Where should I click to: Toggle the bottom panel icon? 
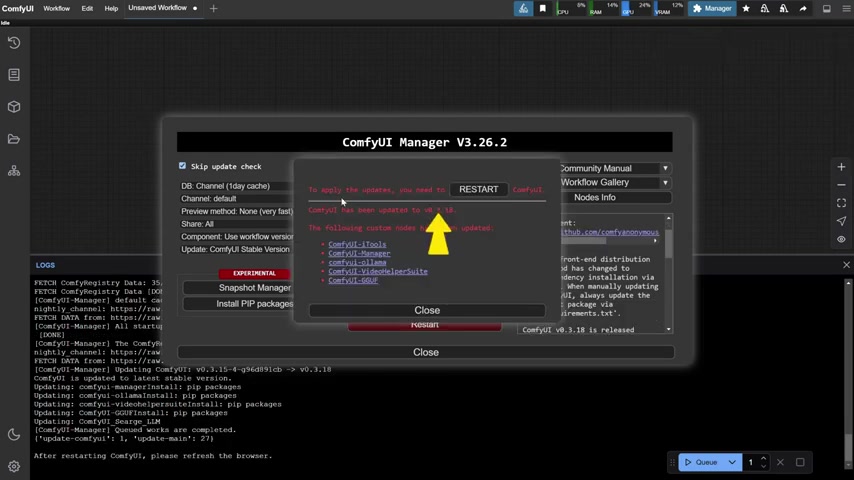827,8
